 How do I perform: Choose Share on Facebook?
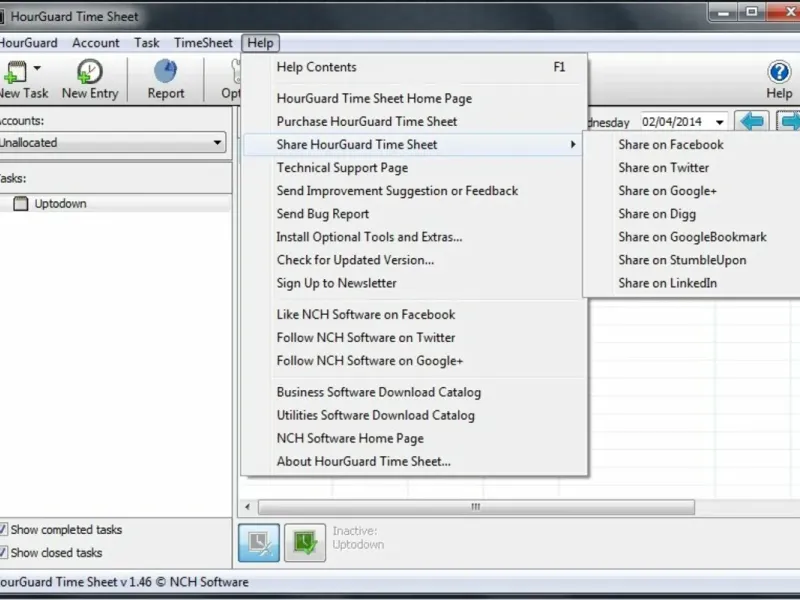(x=692, y=144)
